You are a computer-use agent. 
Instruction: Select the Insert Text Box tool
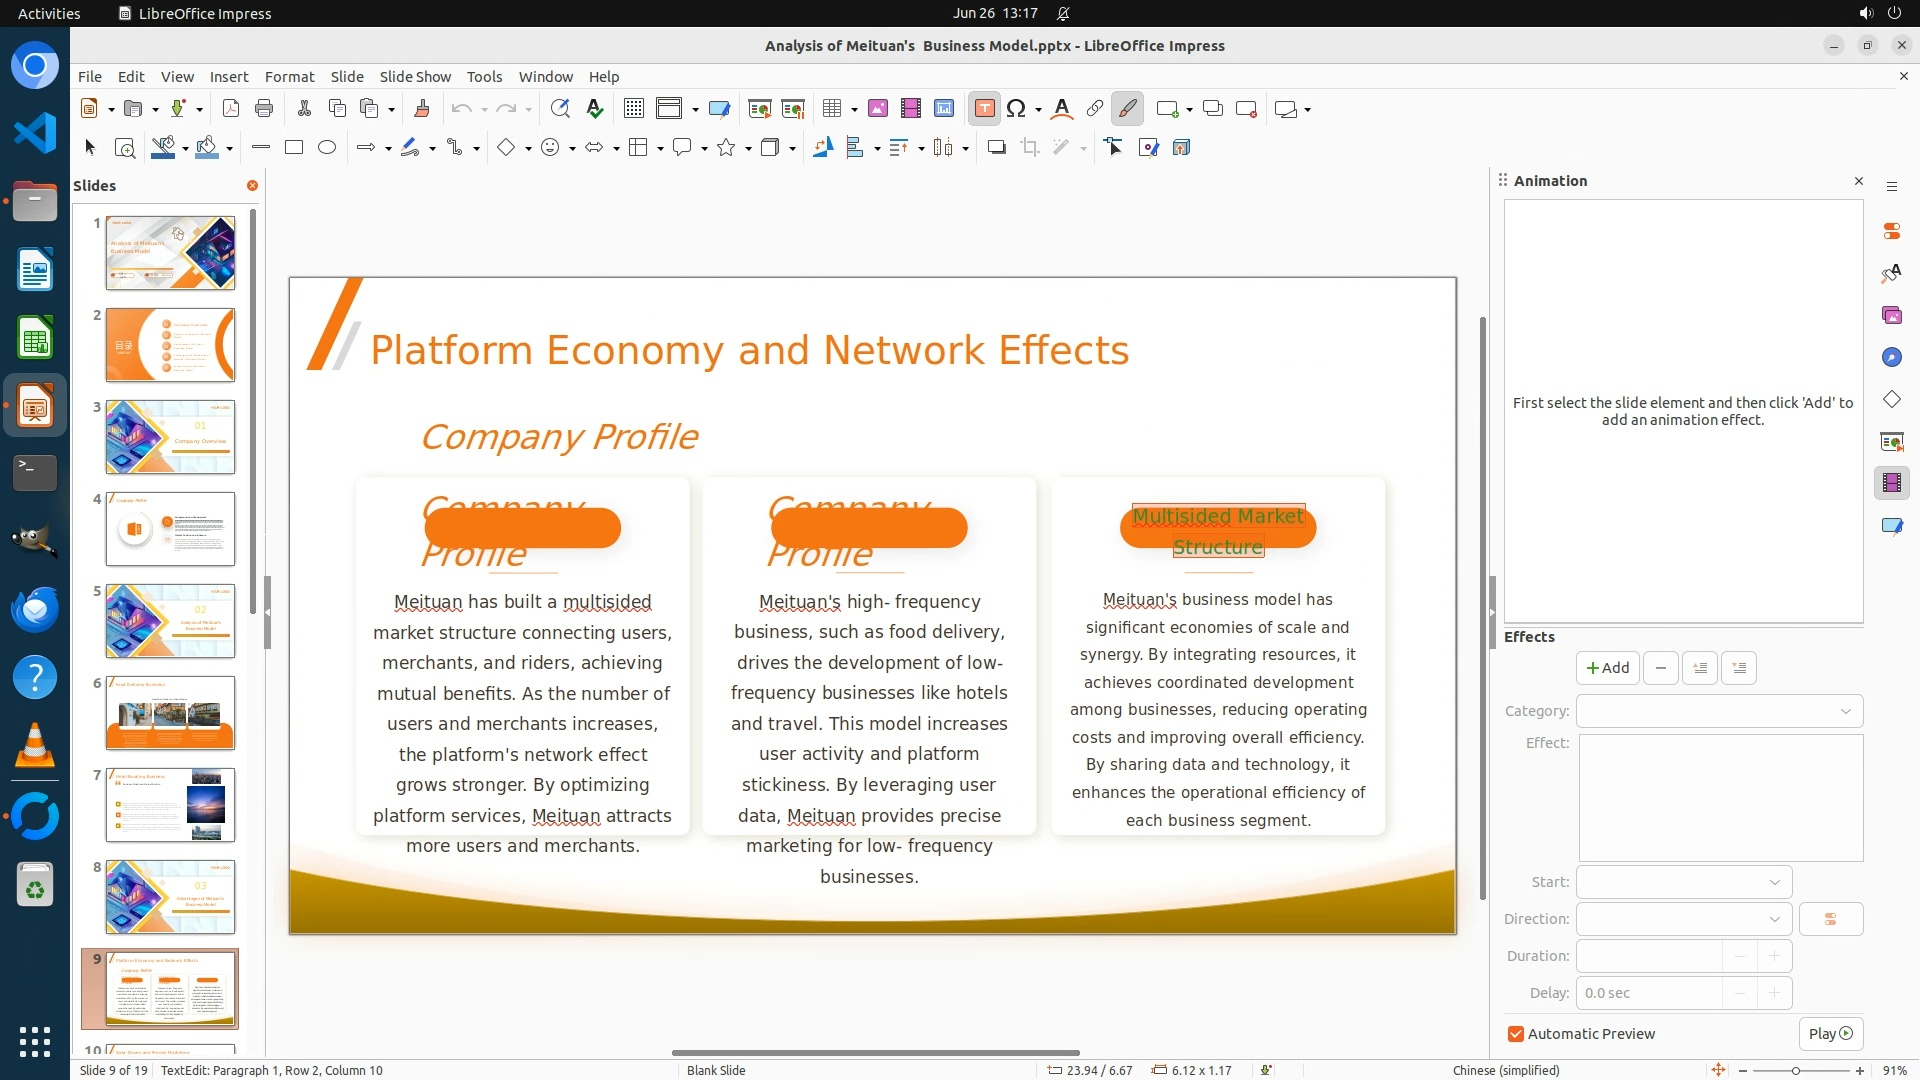point(984,109)
